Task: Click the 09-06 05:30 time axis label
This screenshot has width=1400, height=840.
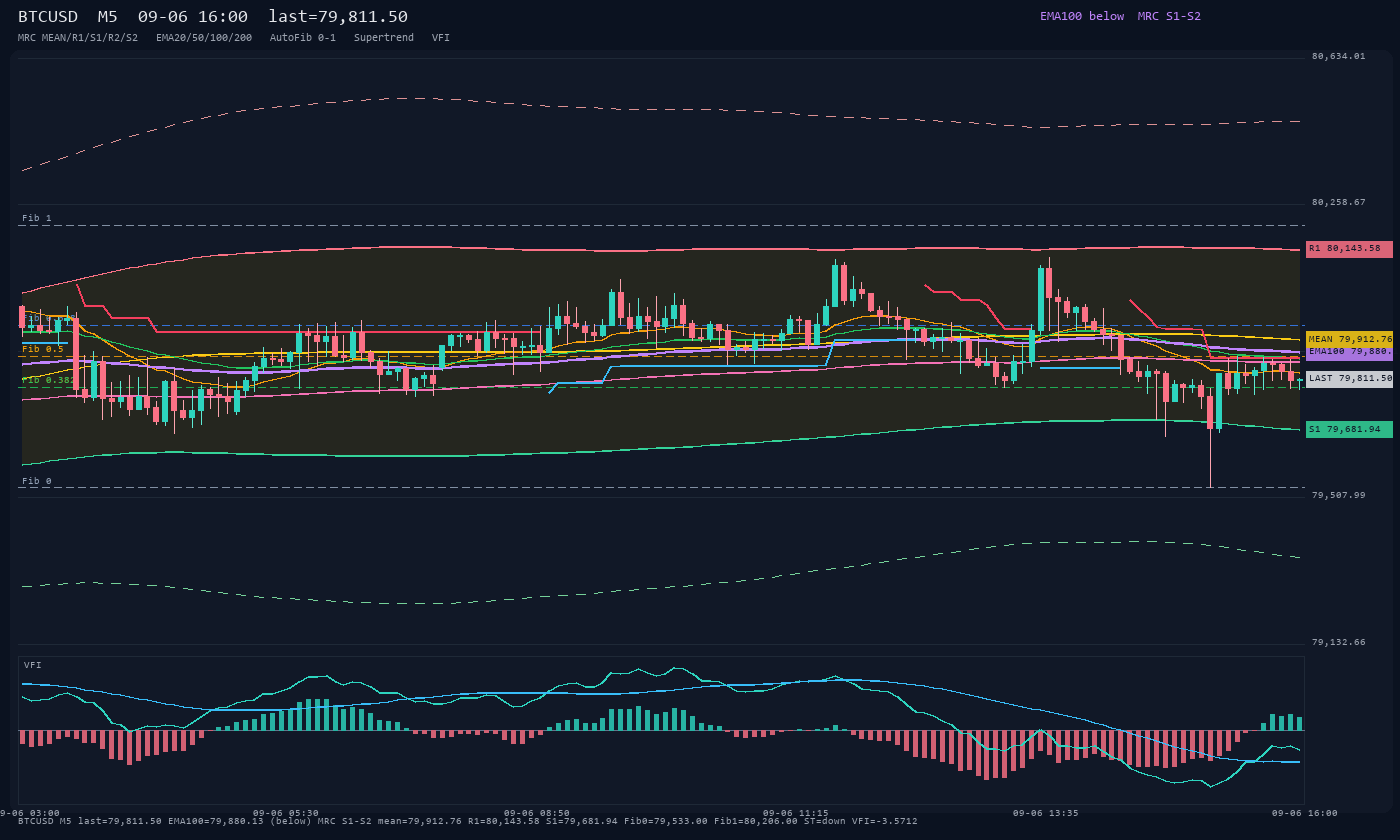Action: tap(286, 813)
